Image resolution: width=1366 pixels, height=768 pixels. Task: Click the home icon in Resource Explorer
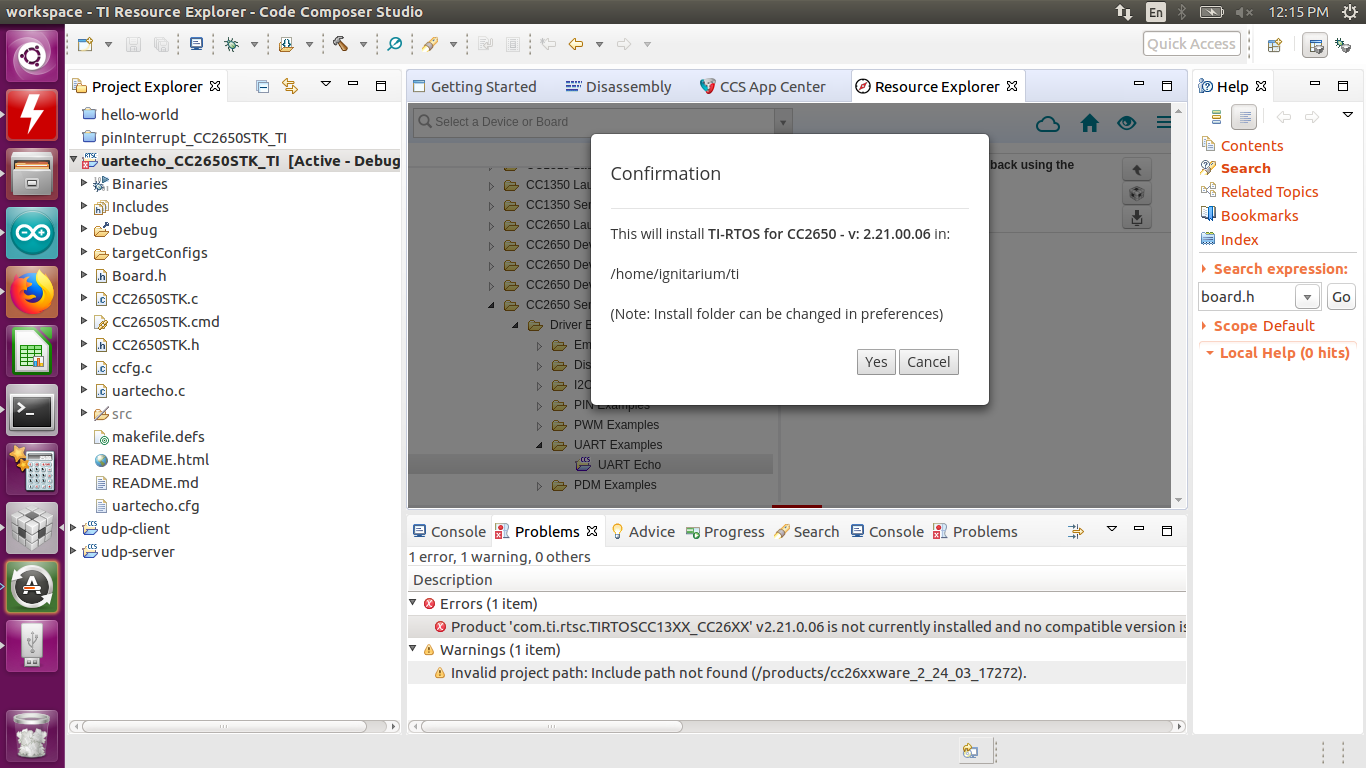point(1090,123)
